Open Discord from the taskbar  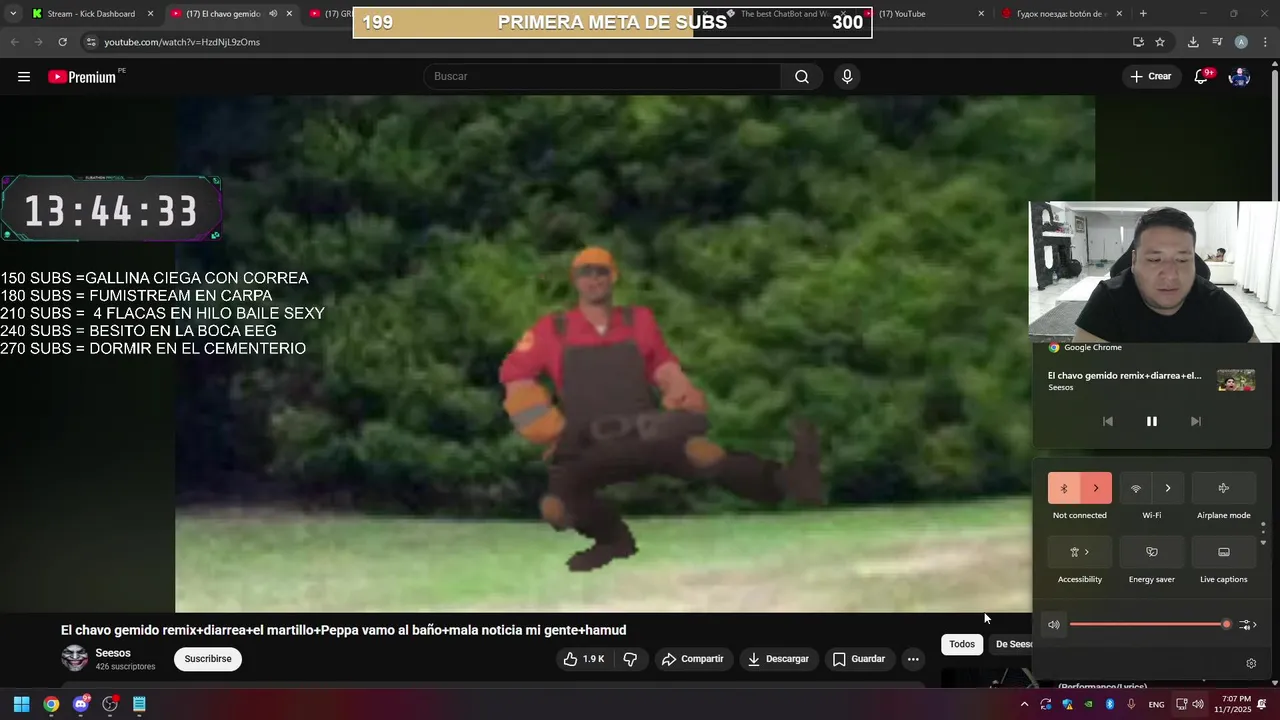[x=81, y=704]
